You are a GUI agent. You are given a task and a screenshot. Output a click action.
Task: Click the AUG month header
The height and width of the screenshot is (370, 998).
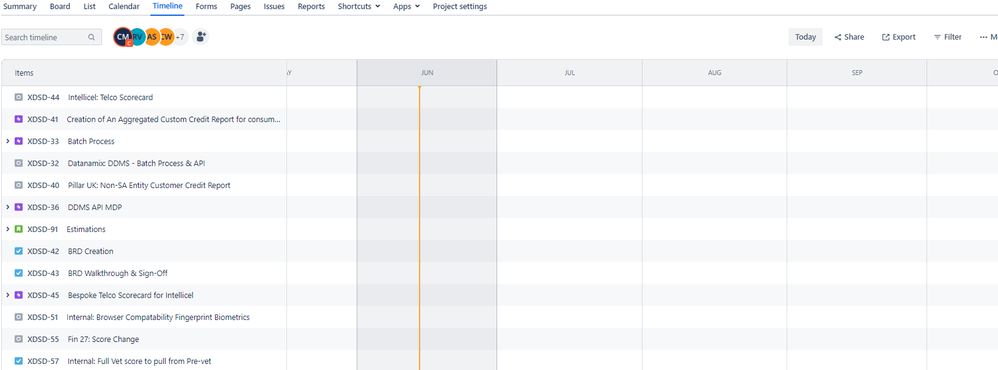(x=715, y=73)
